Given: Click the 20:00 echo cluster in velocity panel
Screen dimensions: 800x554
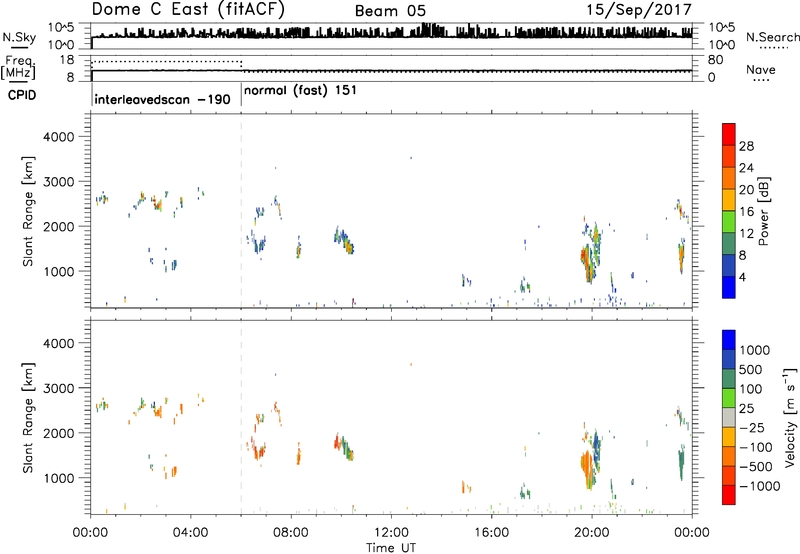Looking at the screenshot, I should click(590, 457).
